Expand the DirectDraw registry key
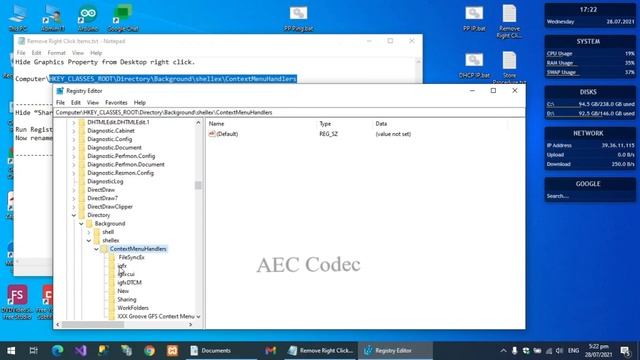Screen dimensions: 640x360 click(74, 190)
